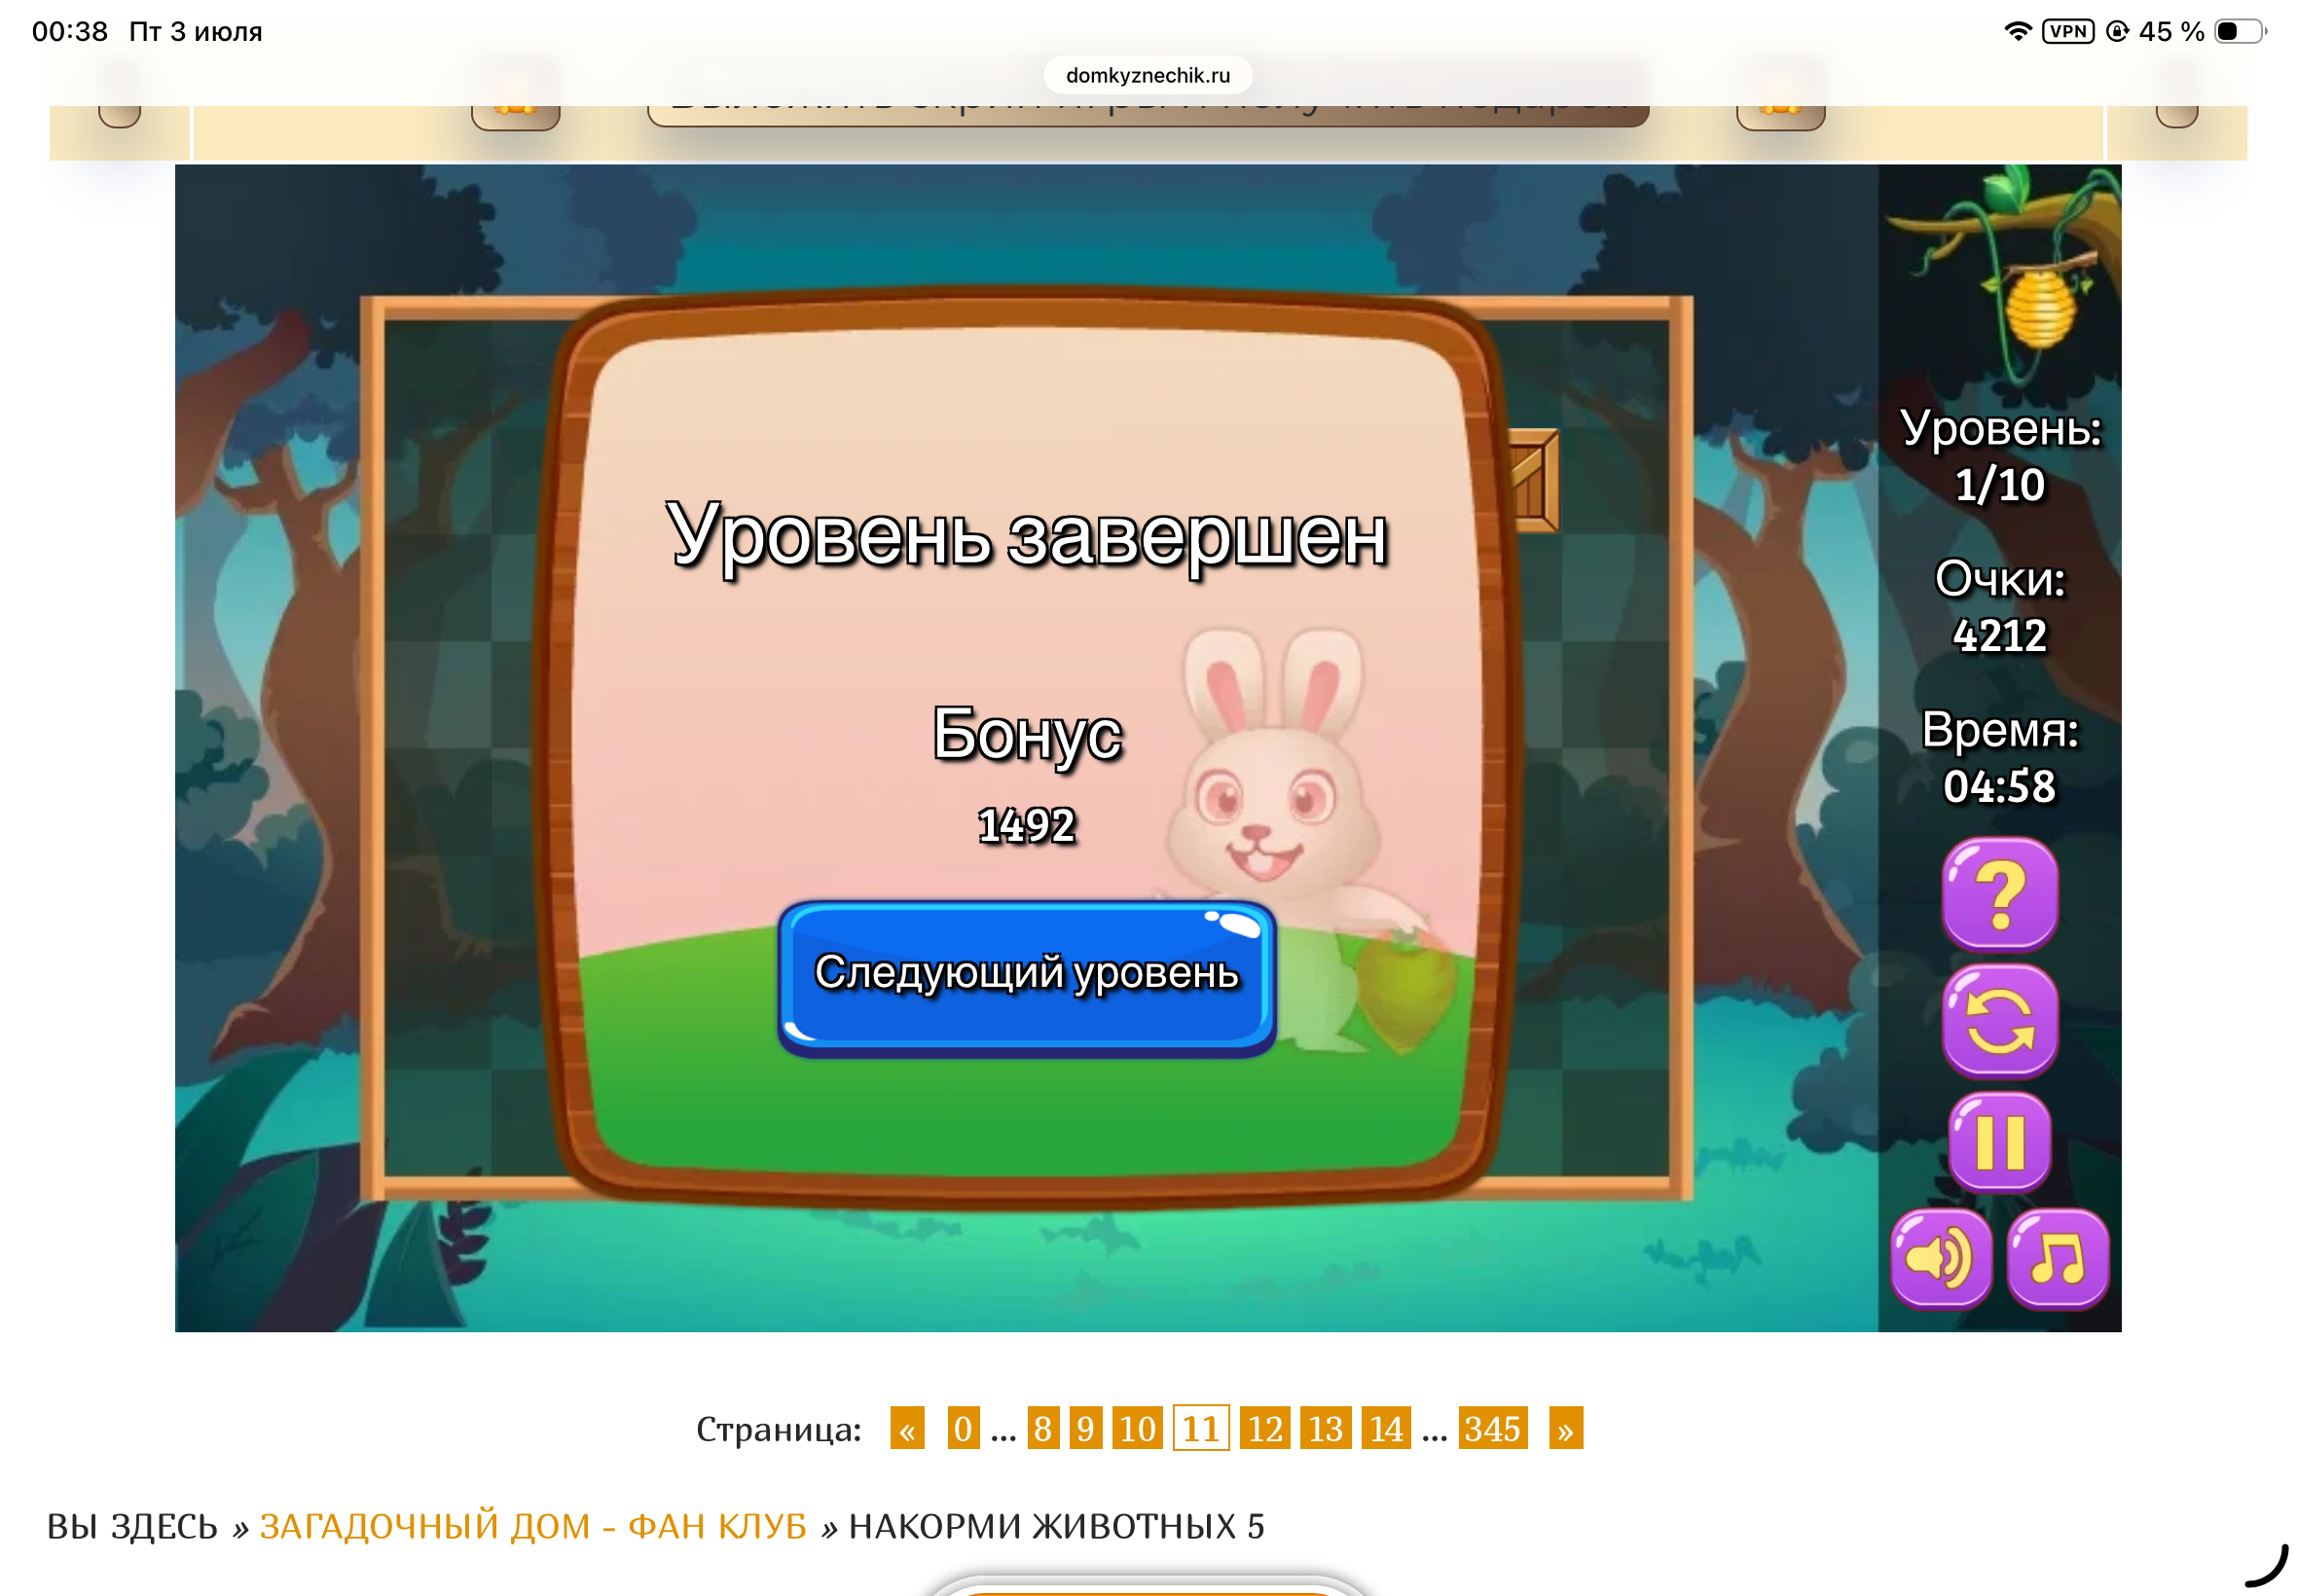Click the Следующий уровень button
Image resolution: width=2297 pixels, height=1596 pixels.
pos(1026,978)
